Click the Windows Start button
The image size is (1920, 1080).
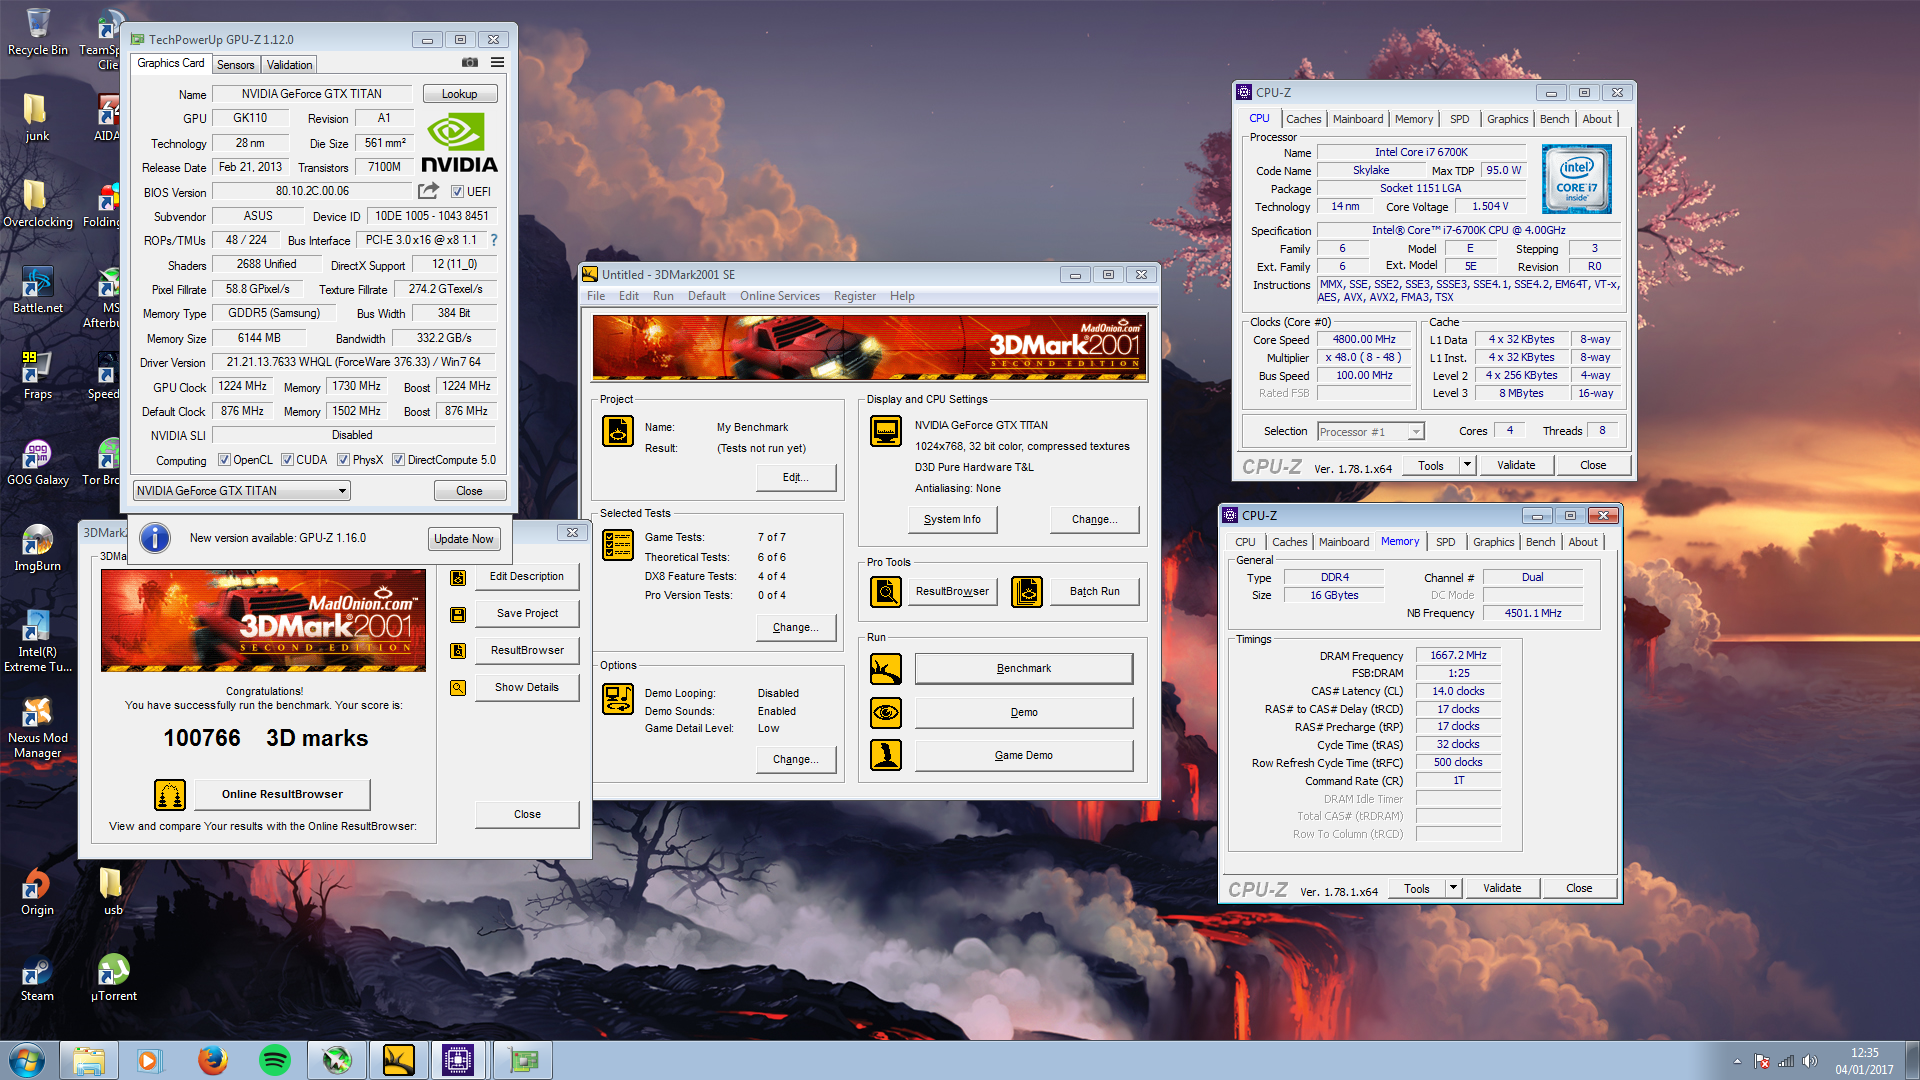pyautogui.click(x=27, y=1060)
